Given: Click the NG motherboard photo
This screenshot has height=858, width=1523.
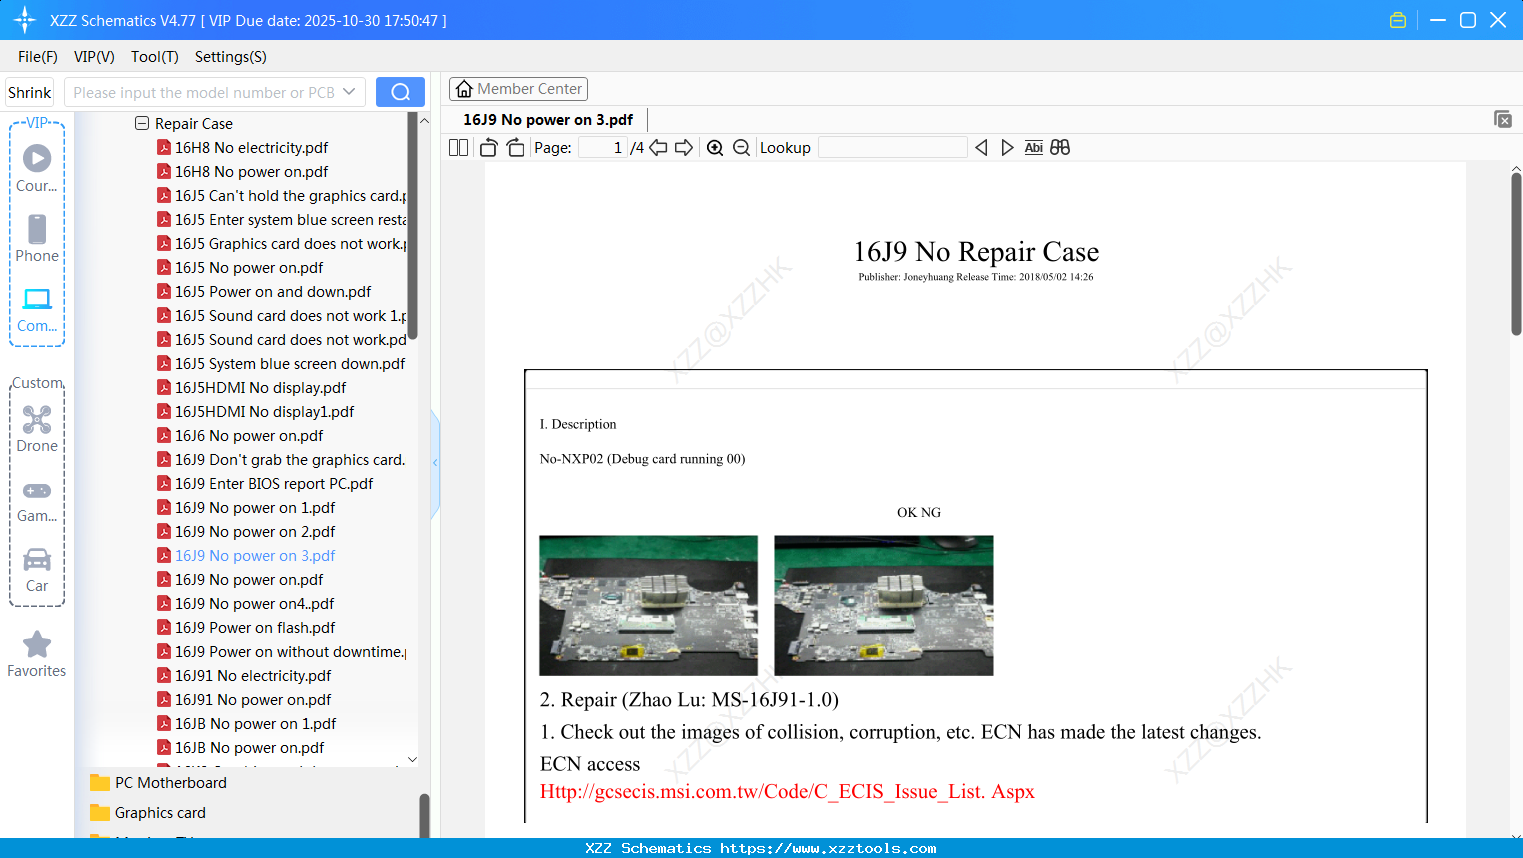Looking at the screenshot, I should coord(884,605).
